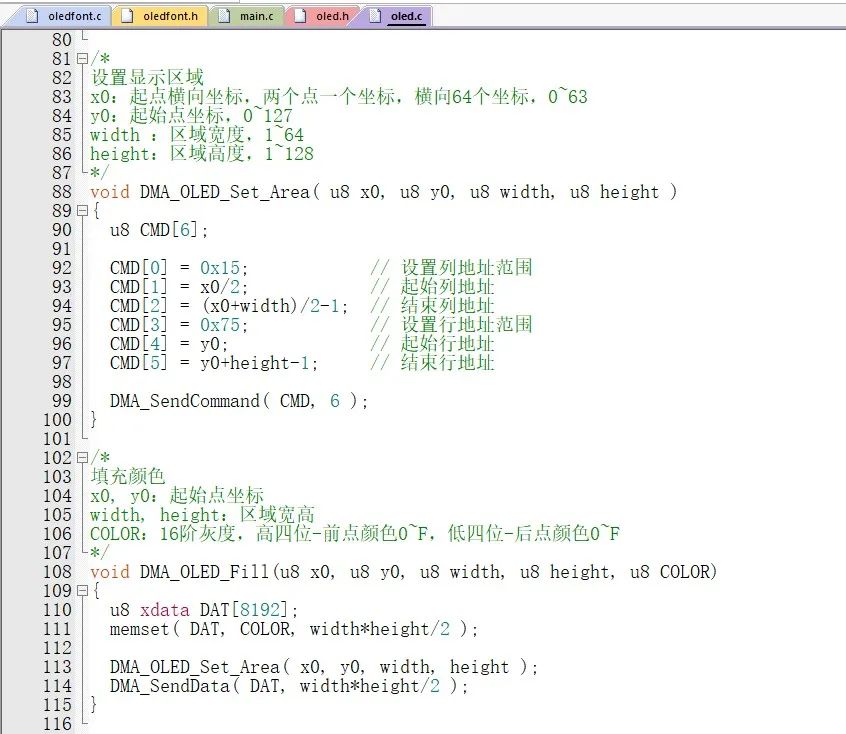Click line number 88 in the gutter
Screen dimensions: 846x734
62,192
